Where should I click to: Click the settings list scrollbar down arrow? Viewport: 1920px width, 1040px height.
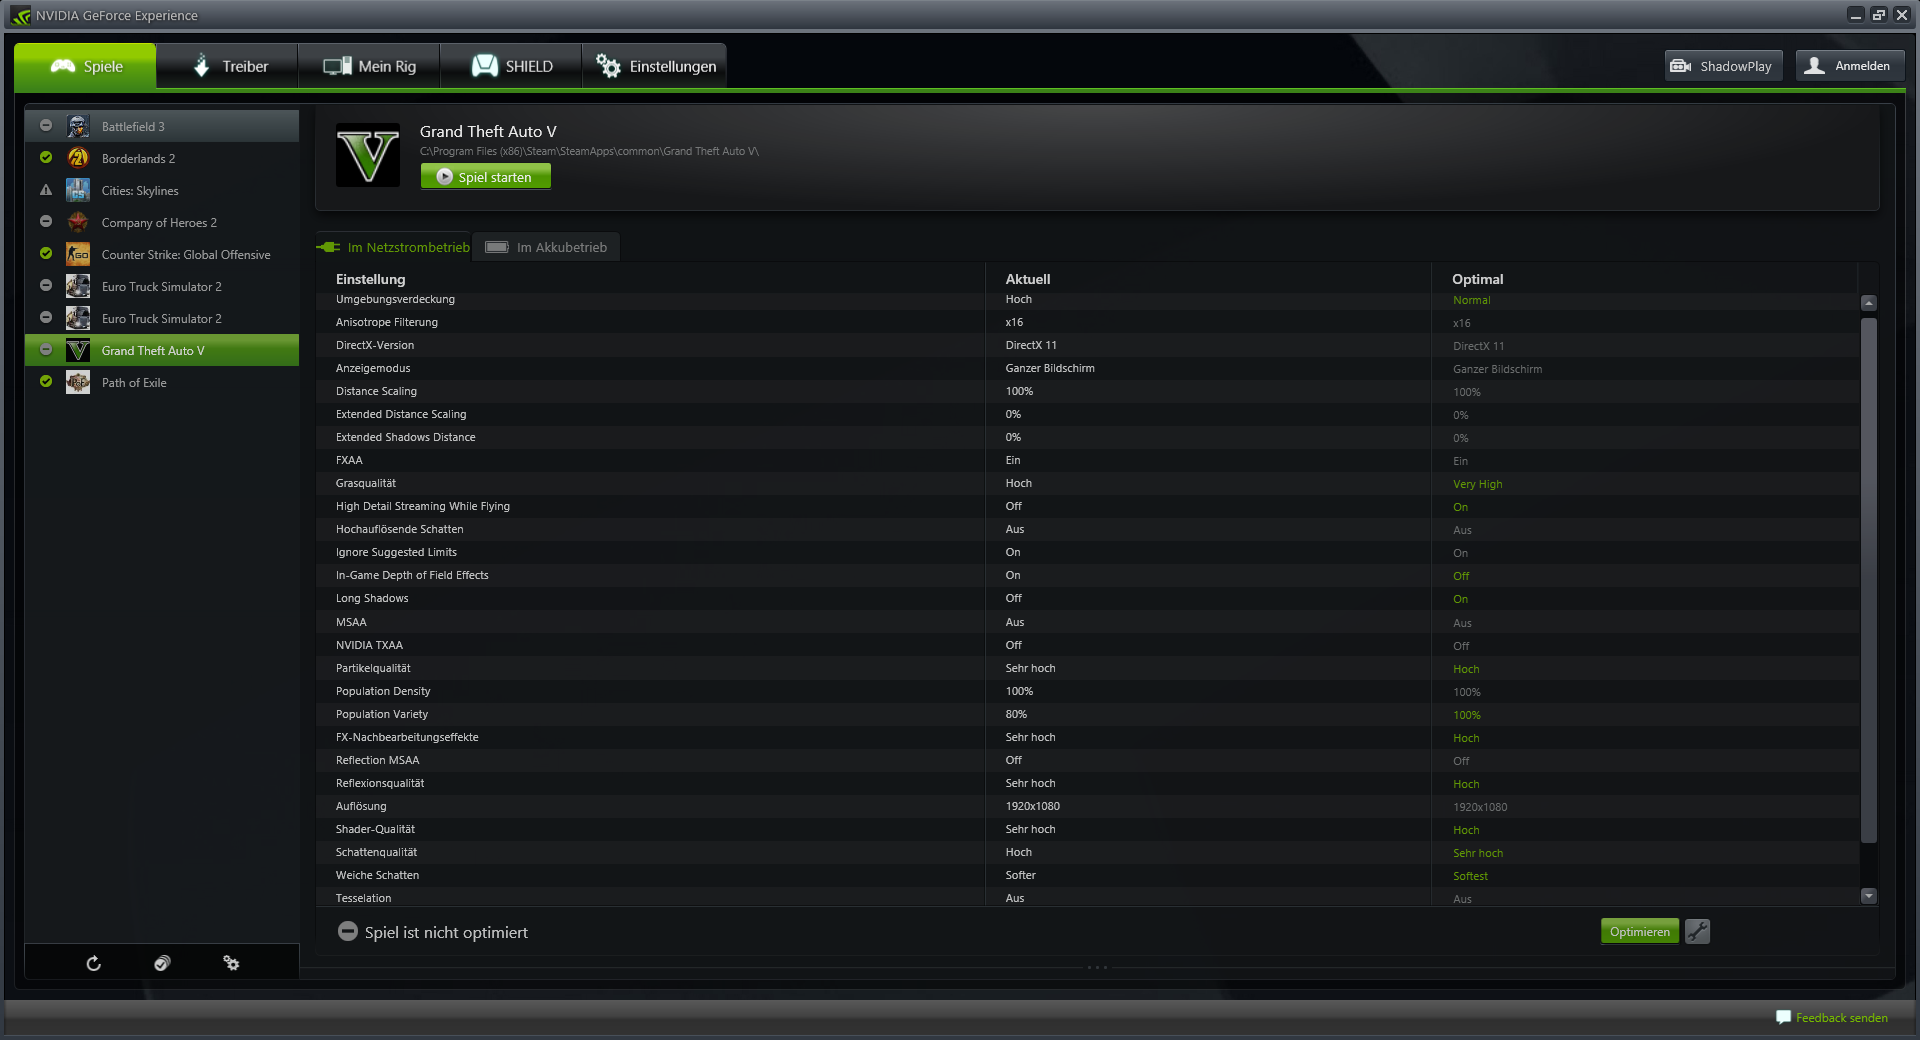click(x=1868, y=896)
